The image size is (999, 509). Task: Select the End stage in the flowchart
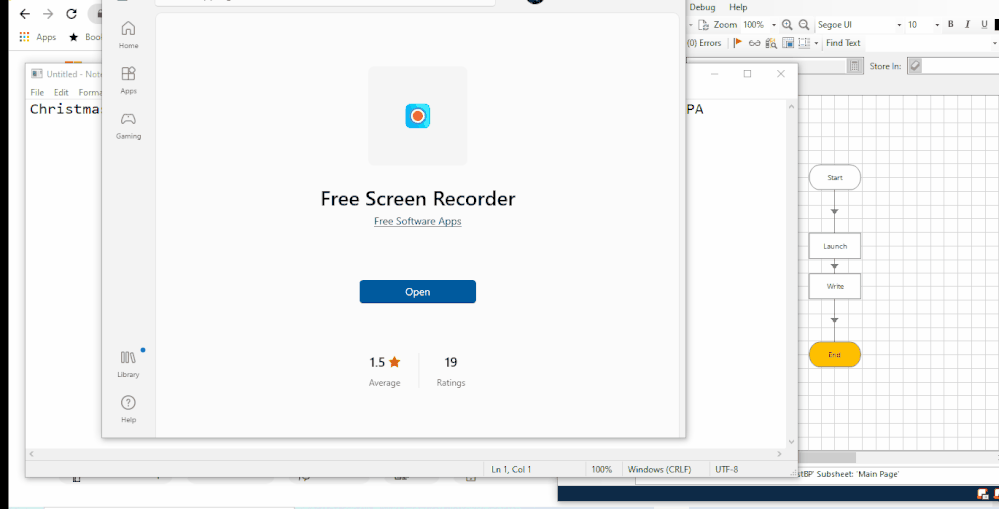pos(835,354)
